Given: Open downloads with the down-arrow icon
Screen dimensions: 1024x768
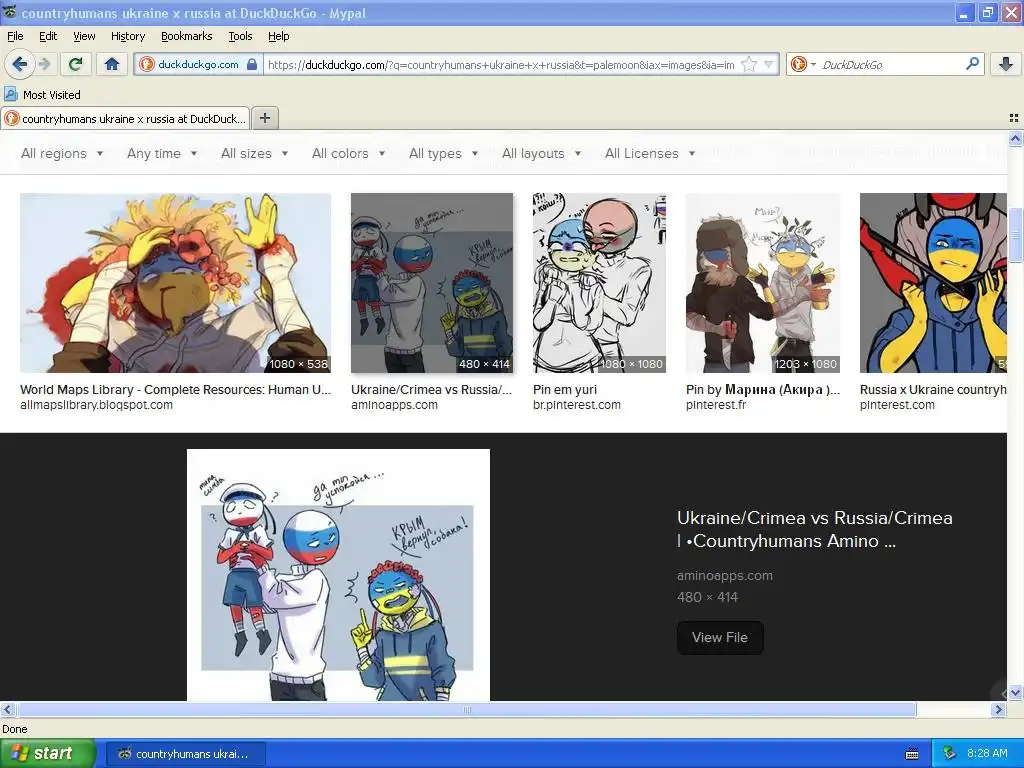Looking at the screenshot, I should point(1006,64).
